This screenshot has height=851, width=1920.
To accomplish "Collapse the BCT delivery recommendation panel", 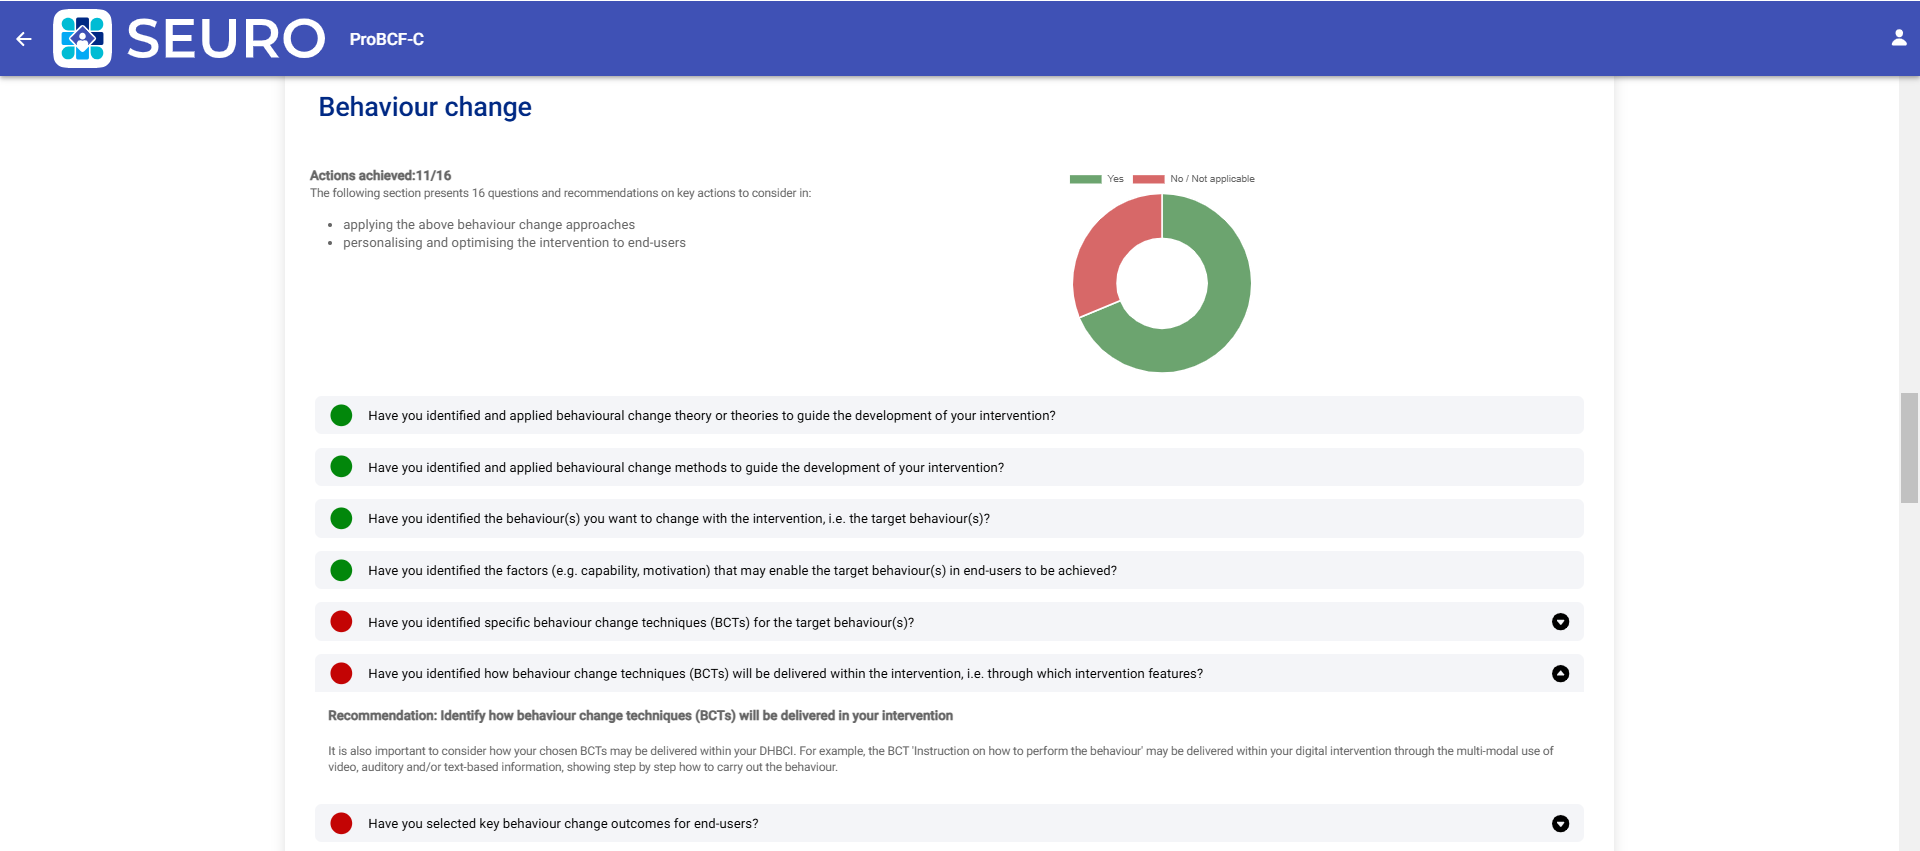I will point(1560,673).
